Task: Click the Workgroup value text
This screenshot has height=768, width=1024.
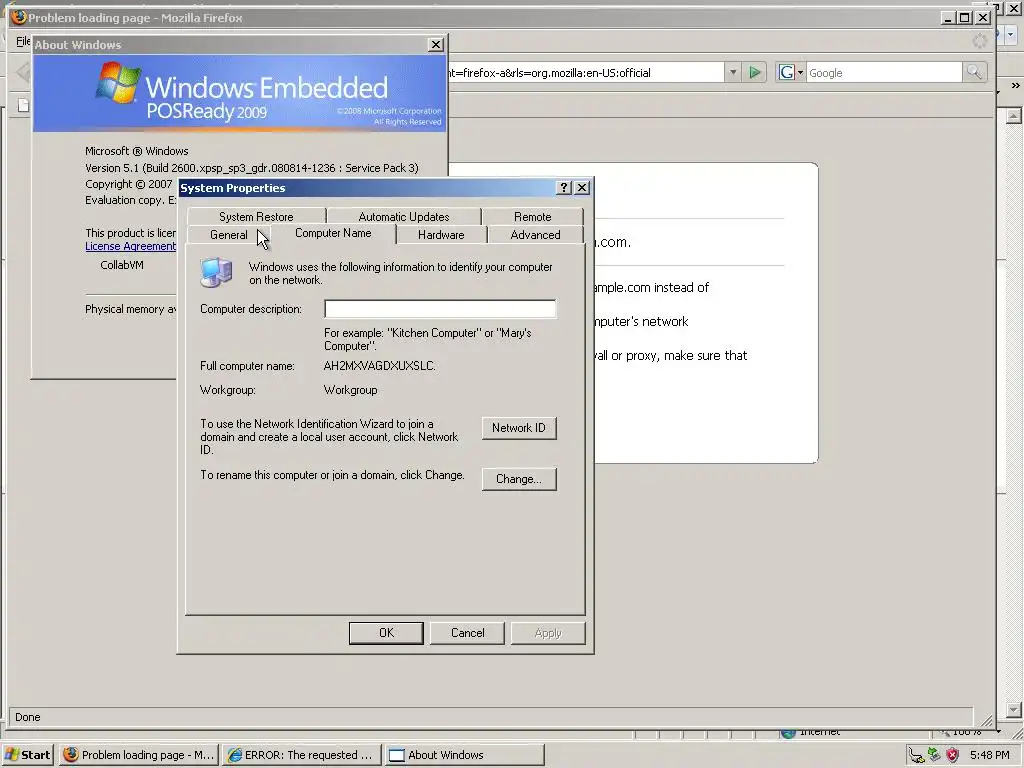Action: [x=350, y=390]
